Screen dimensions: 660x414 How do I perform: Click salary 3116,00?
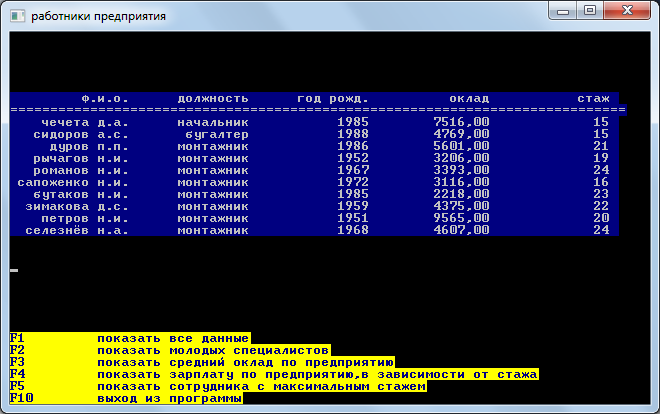461,182
